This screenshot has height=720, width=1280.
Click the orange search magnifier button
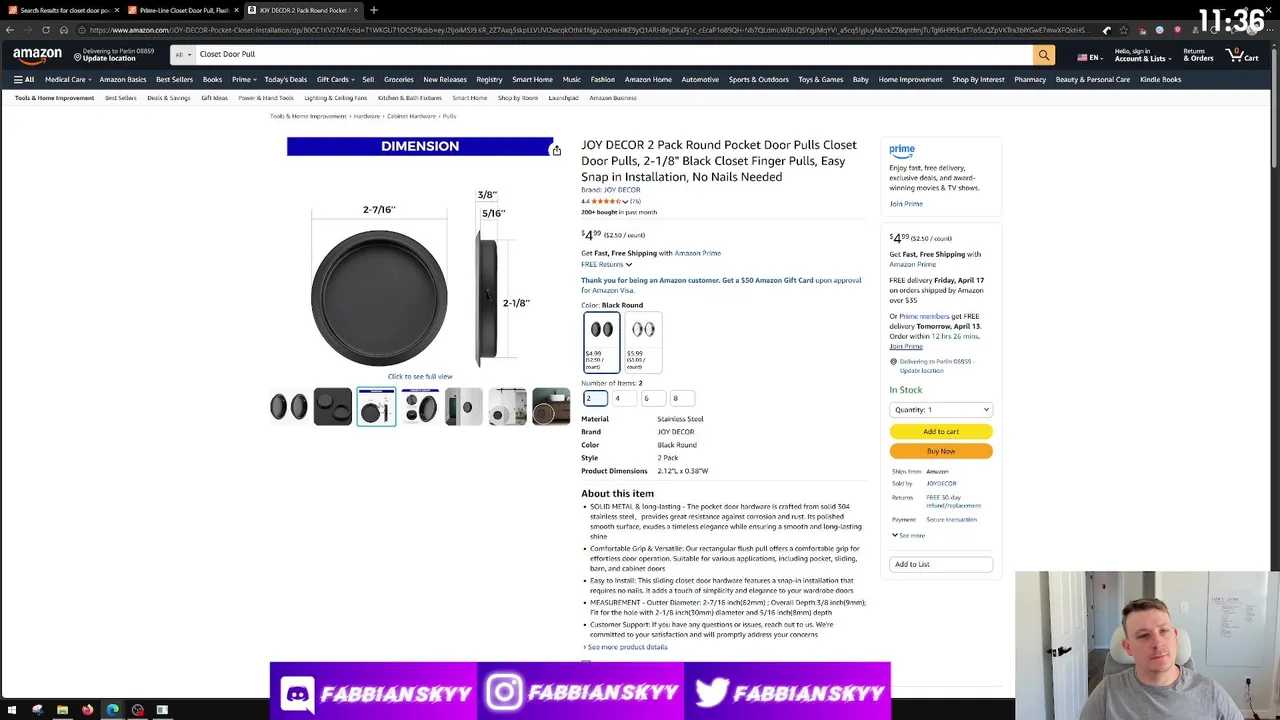1043,55
